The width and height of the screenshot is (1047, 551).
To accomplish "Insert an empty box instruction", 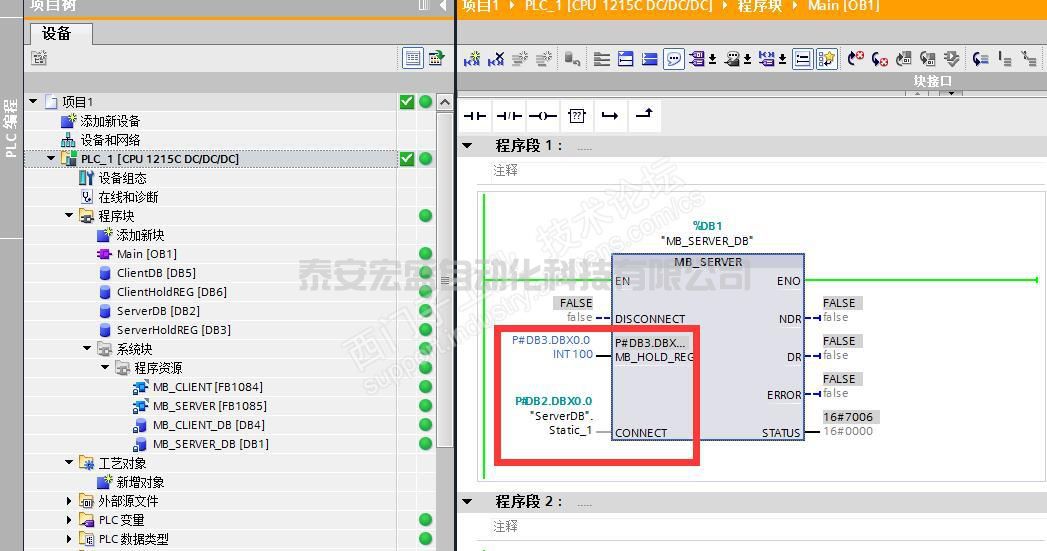I will click(x=576, y=116).
